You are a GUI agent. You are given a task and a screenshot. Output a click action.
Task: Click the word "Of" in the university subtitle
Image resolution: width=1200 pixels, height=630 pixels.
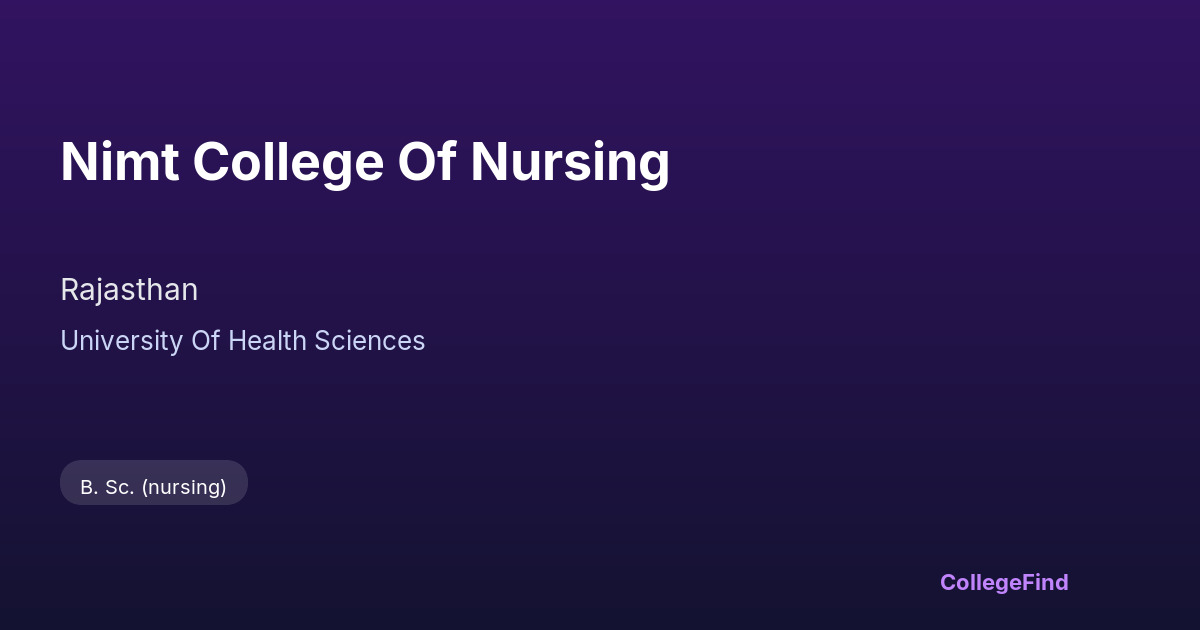[206, 341]
